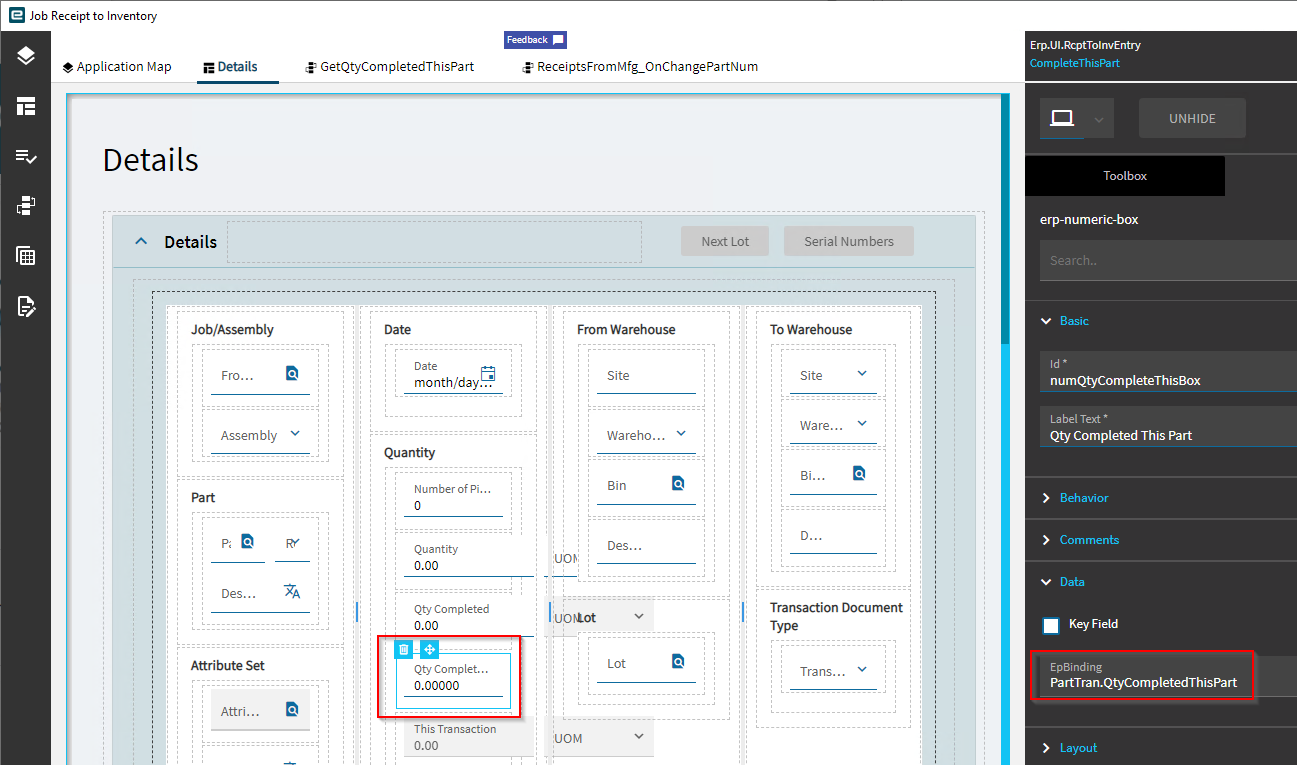The image size is (1297, 765).
Task: Collapse the Basic properties section
Action: click(1047, 321)
